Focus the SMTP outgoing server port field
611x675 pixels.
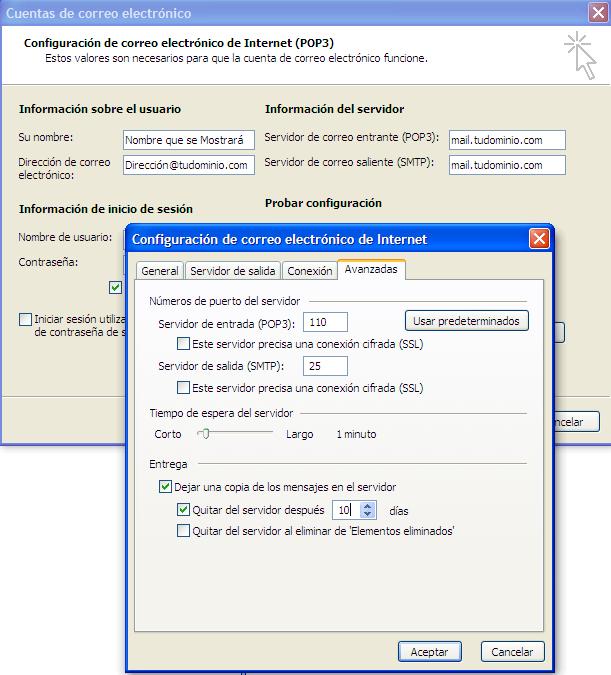pyautogui.click(x=325, y=366)
